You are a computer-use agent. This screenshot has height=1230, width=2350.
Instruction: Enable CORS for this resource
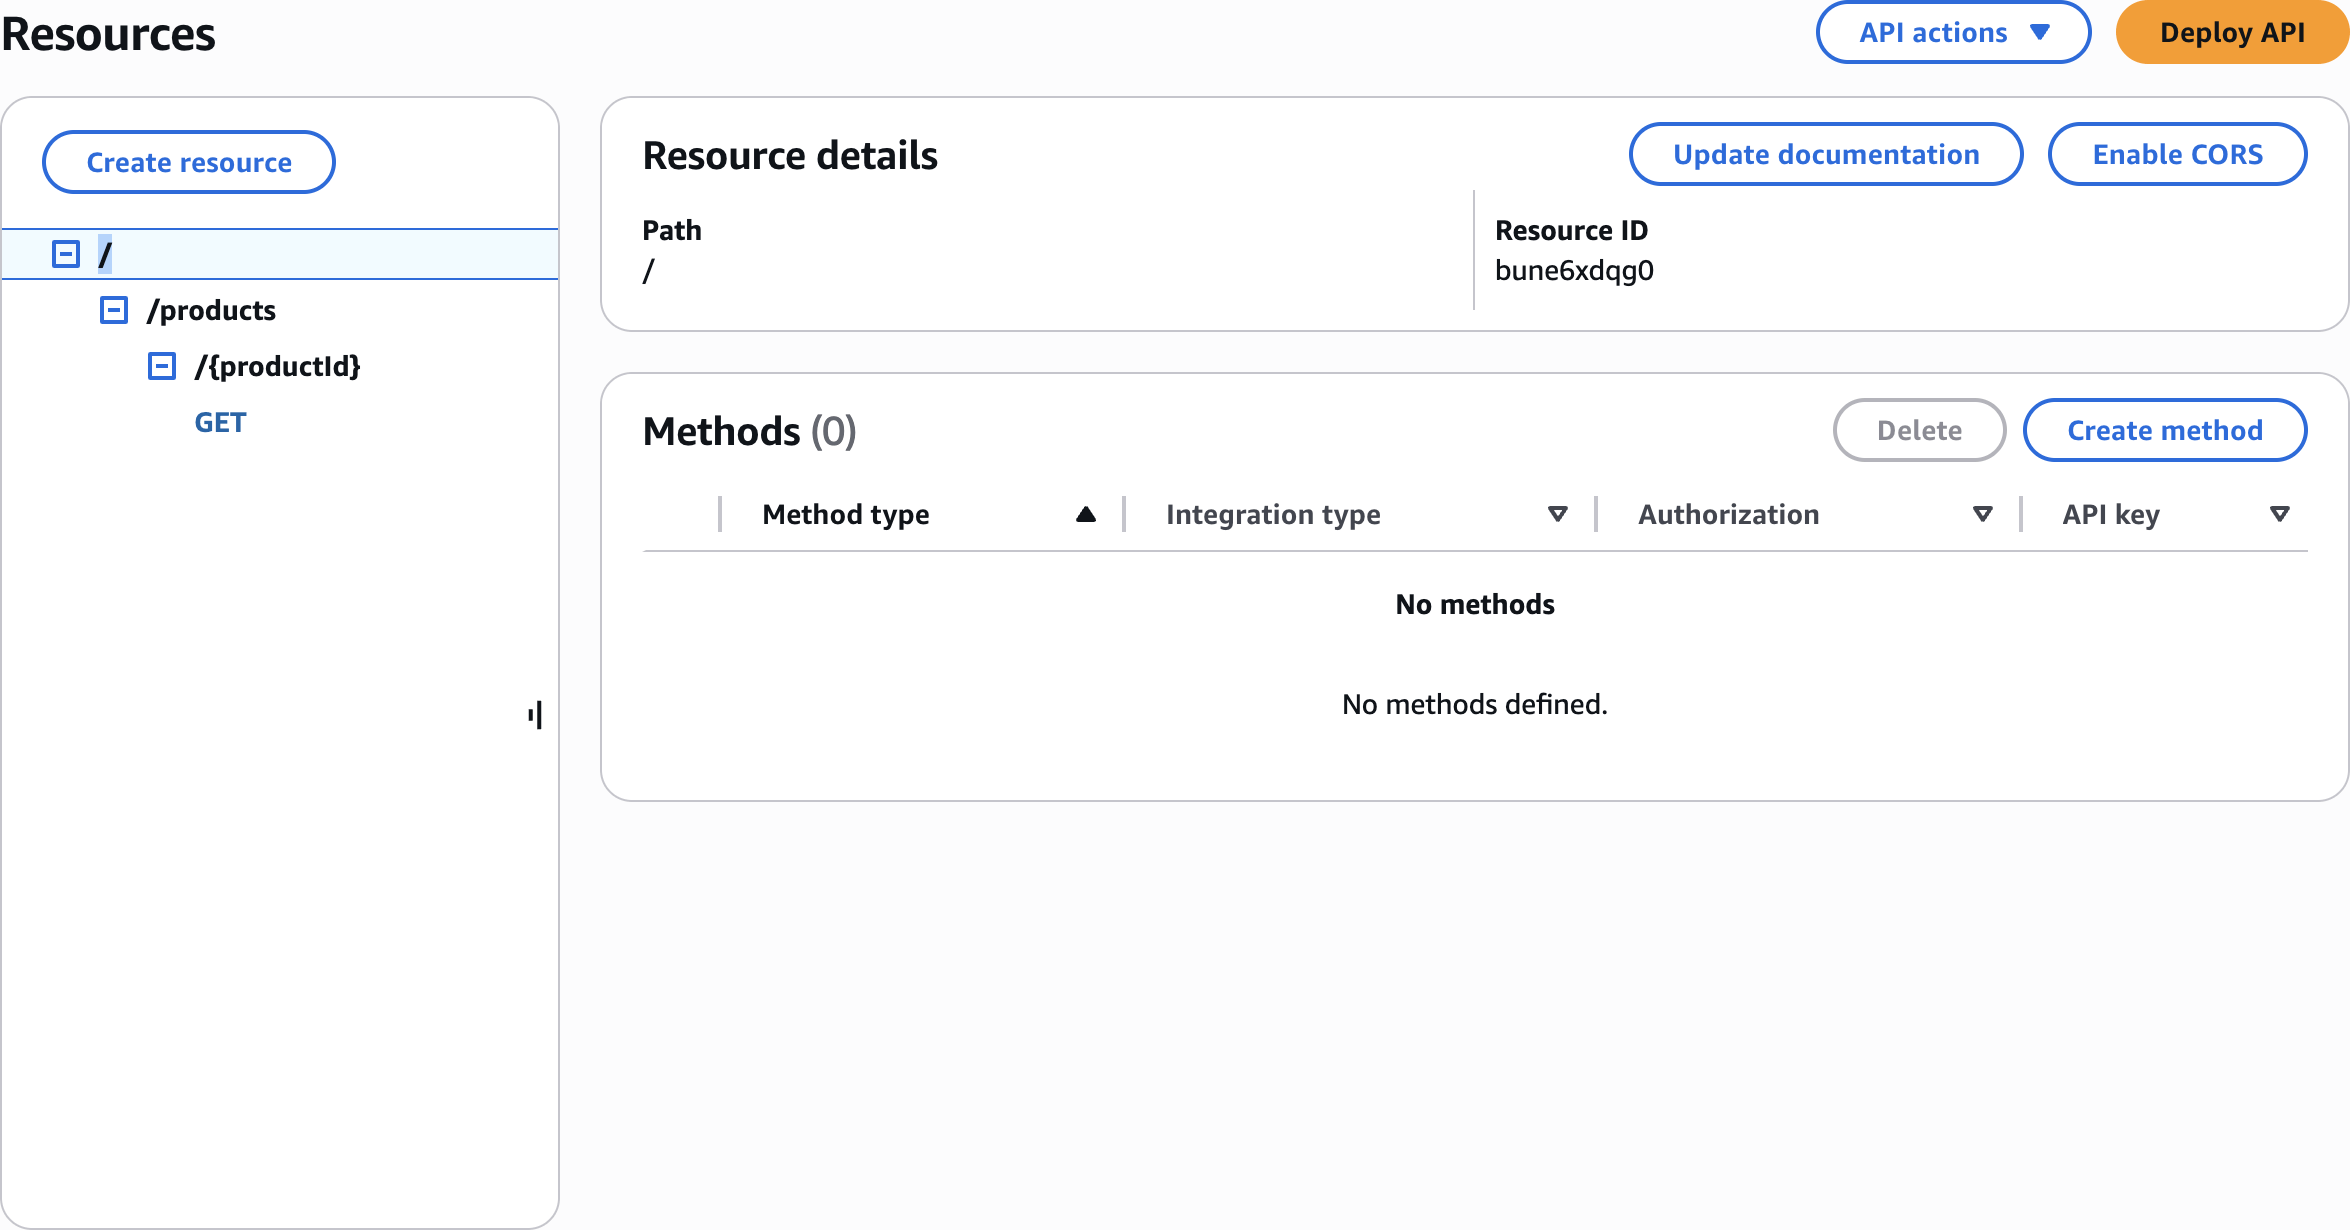click(2177, 155)
